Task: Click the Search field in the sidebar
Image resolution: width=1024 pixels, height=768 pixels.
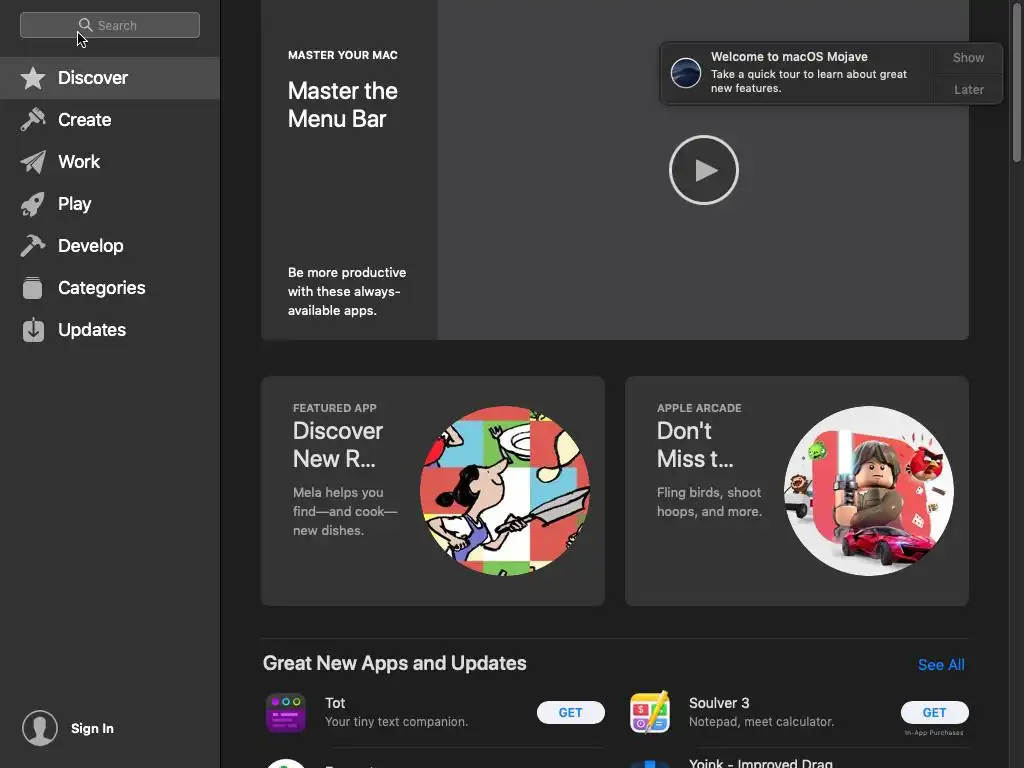Action: tap(110, 25)
